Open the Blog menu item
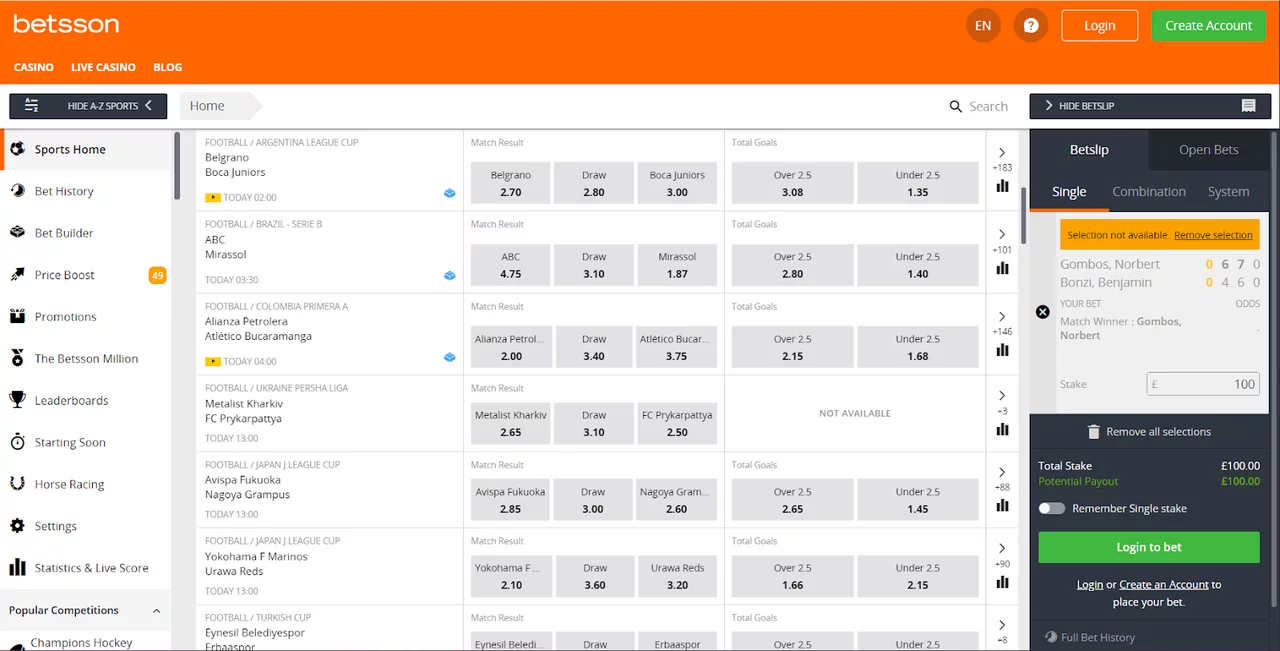Image resolution: width=1280 pixels, height=651 pixels. [x=168, y=67]
